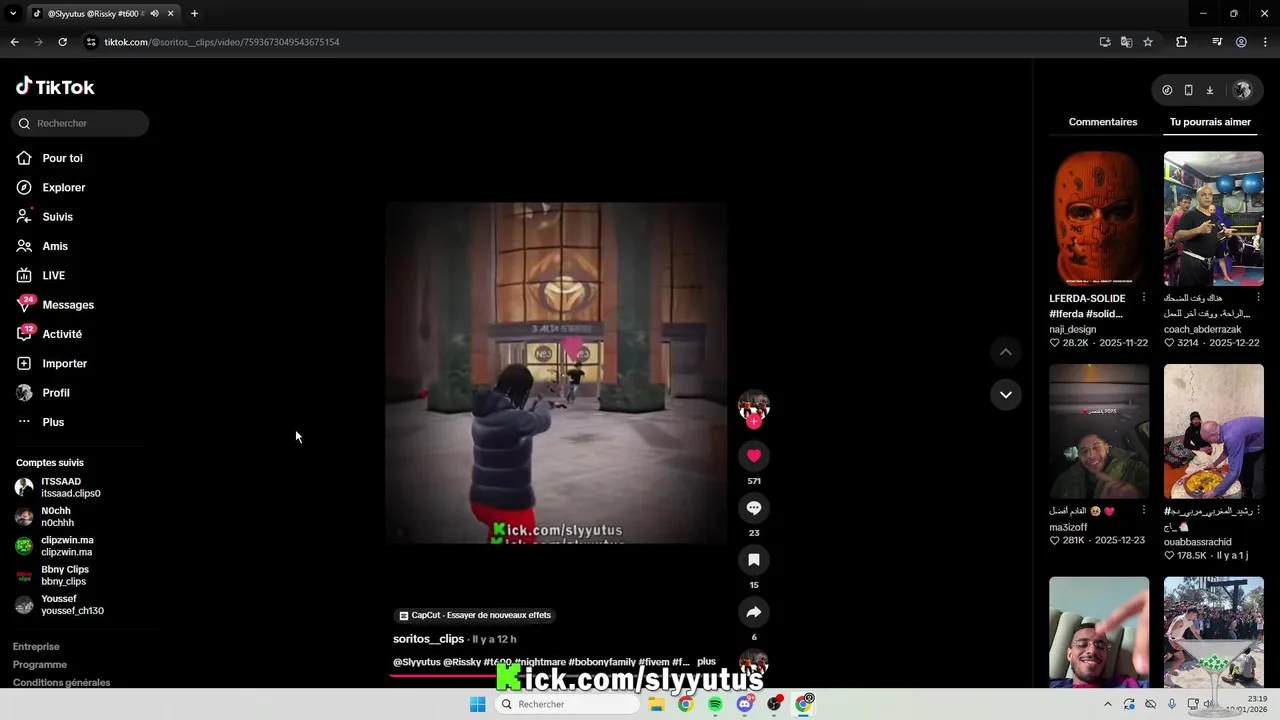
Task: Mute the tab using the speaker icon
Action: pyautogui.click(x=154, y=14)
